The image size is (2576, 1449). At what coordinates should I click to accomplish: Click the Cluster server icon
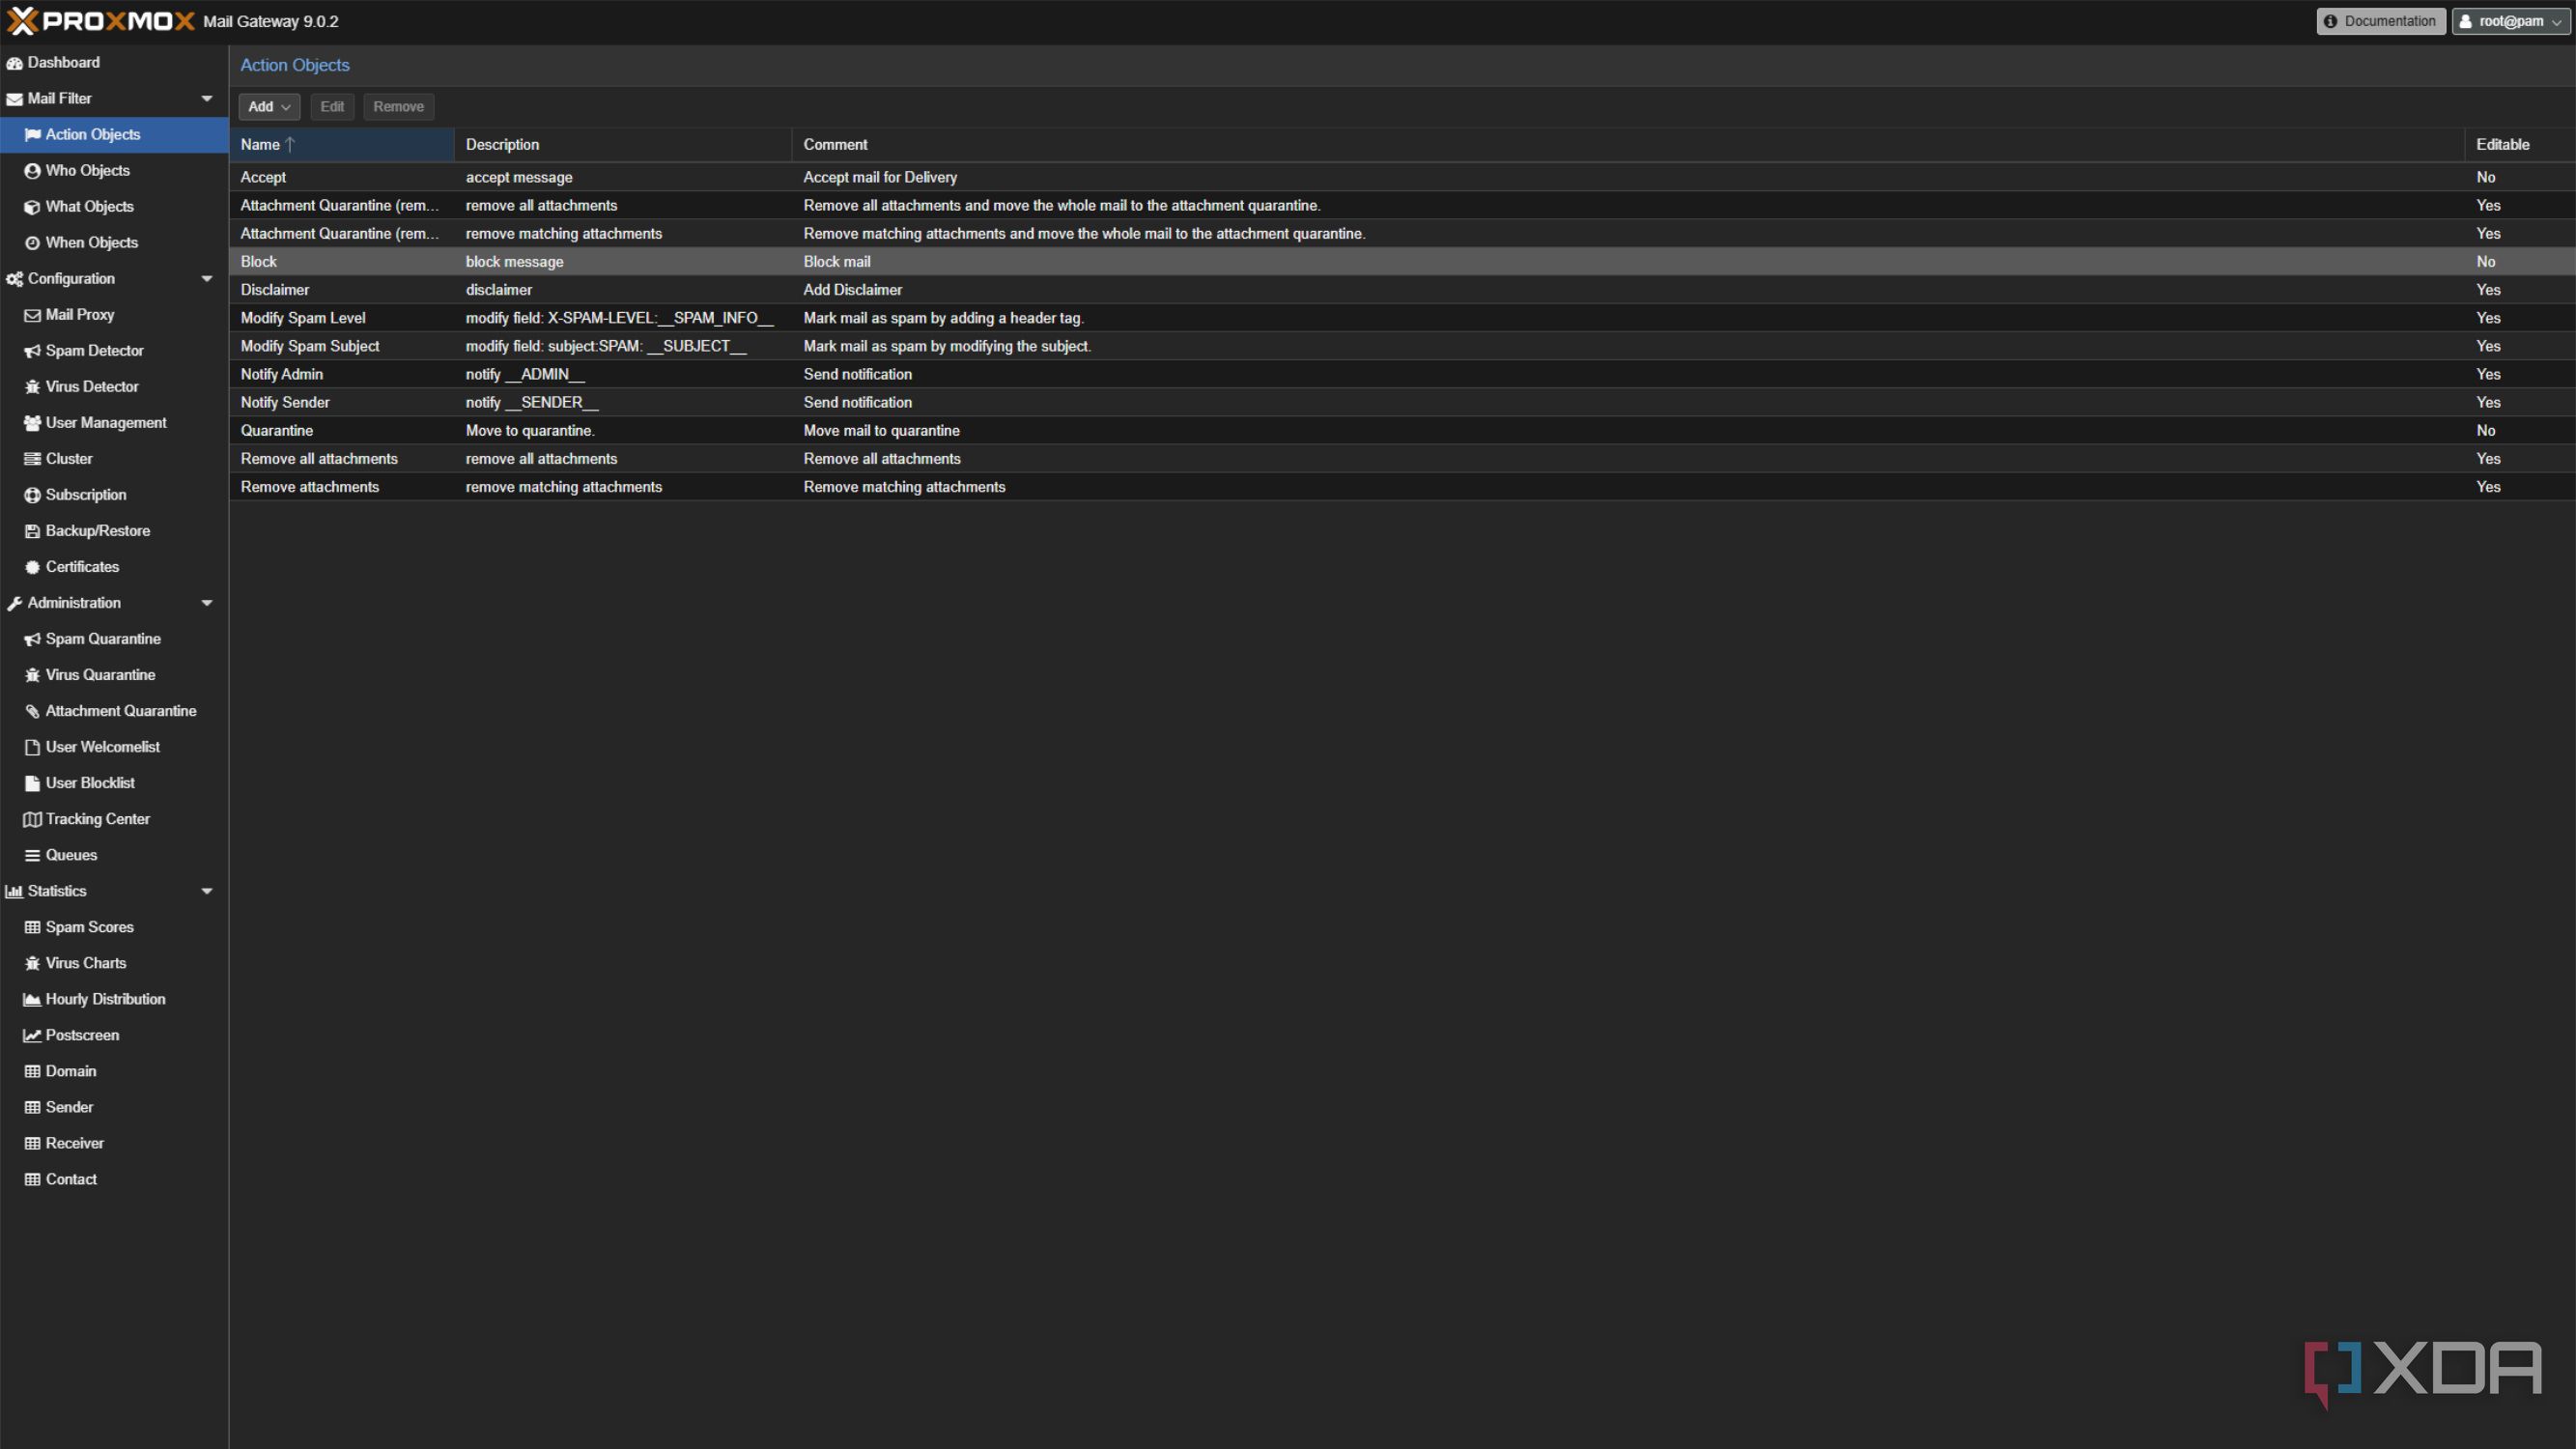pos(32,459)
